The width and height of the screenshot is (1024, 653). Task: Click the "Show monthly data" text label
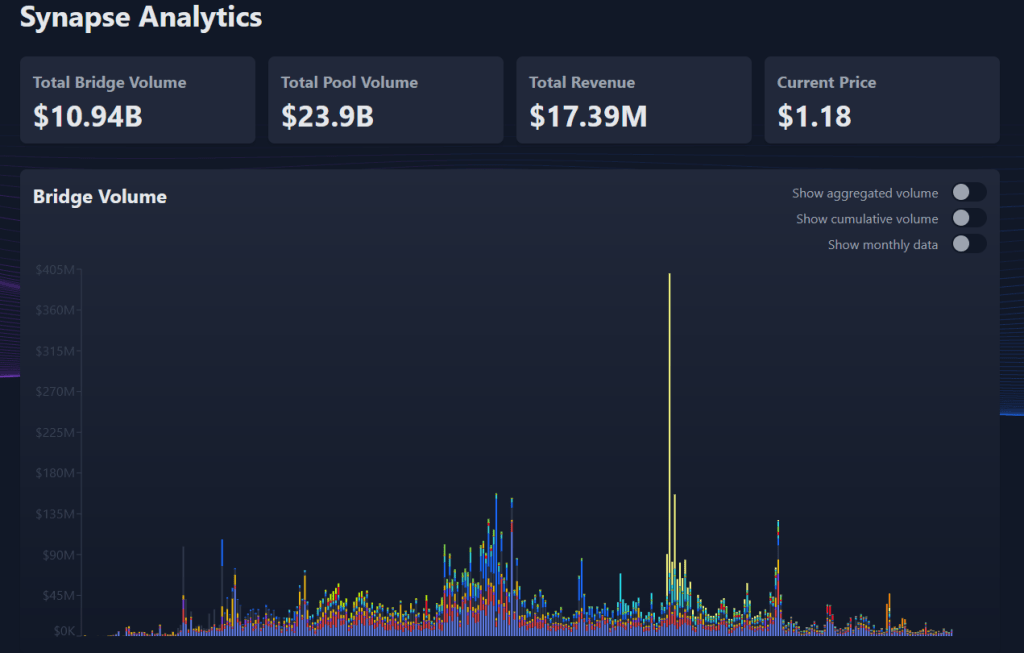click(883, 245)
